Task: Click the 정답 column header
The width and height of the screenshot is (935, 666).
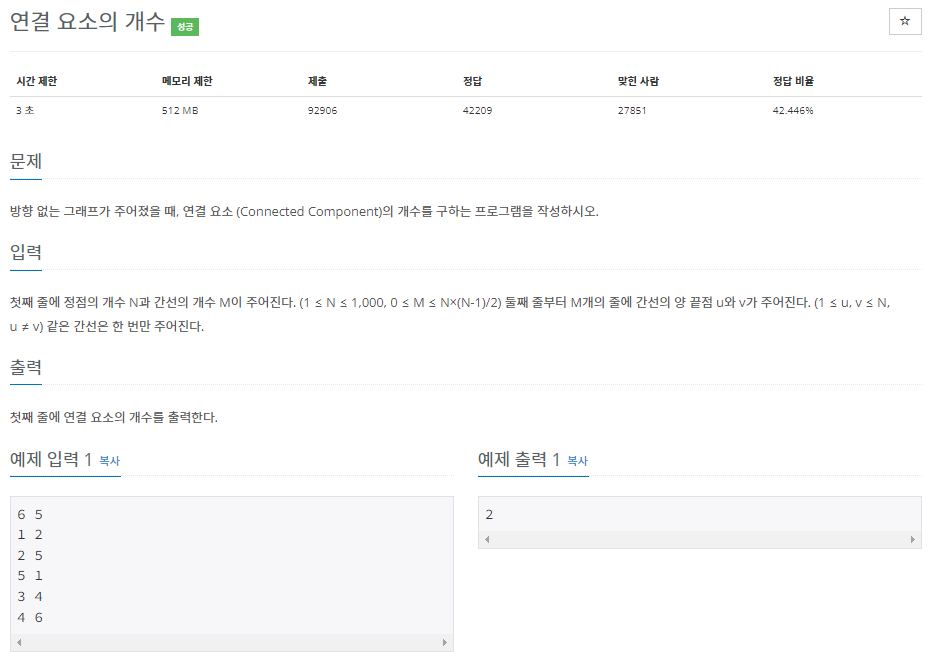Action: click(x=472, y=81)
